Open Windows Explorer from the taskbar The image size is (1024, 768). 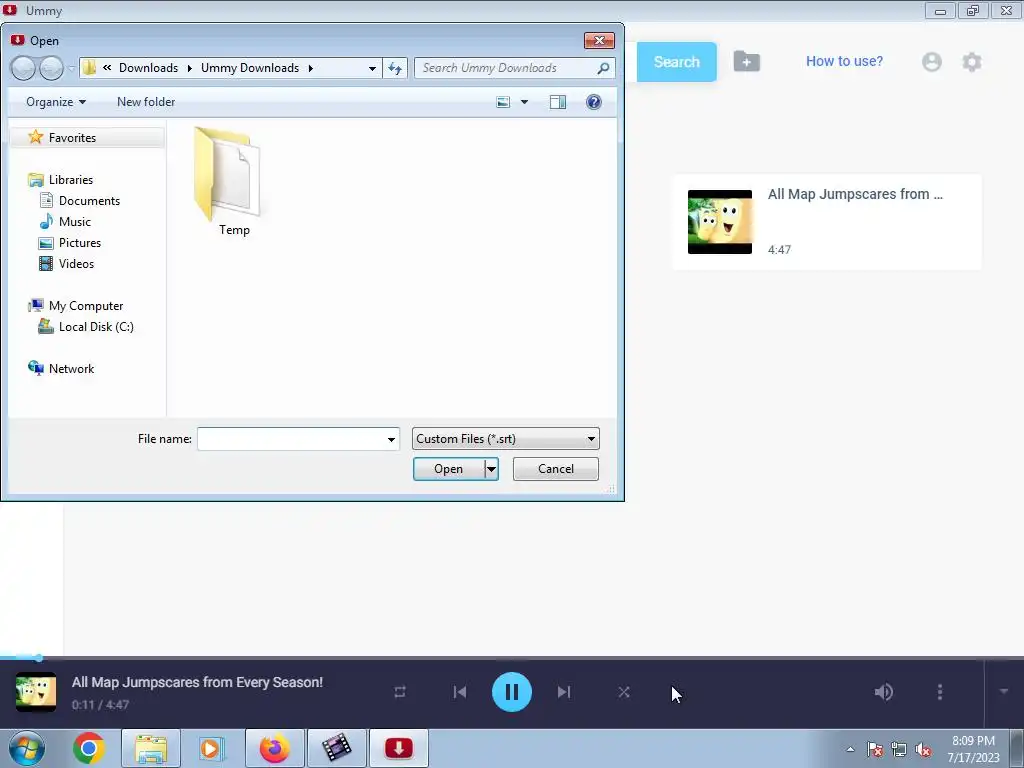point(151,748)
